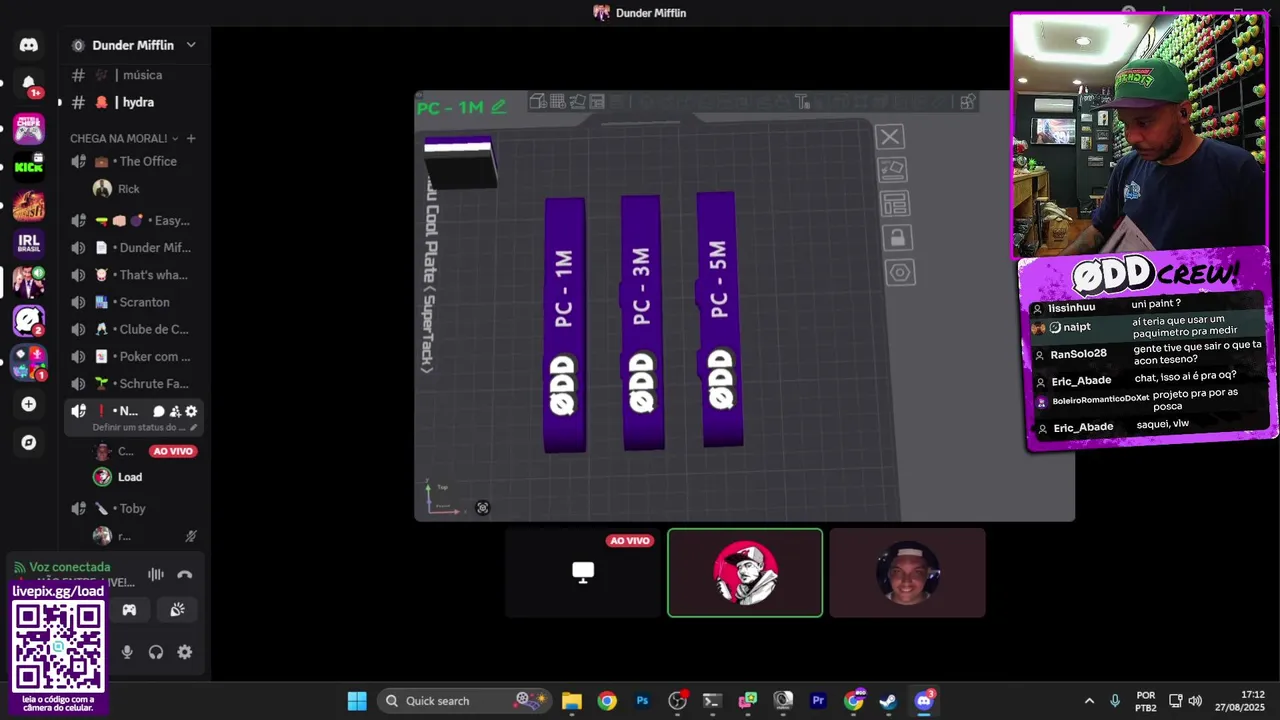Open noise suppression waveform icon

156,574
